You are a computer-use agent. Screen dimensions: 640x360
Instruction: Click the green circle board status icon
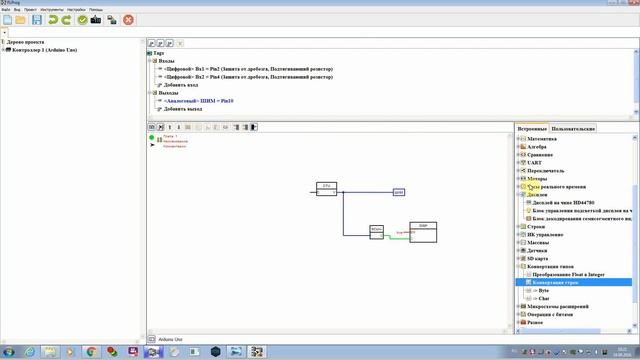pos(151,138)
